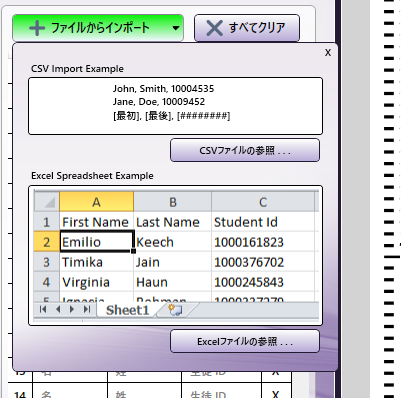Screen dimensions: 401x398
Task: Select column C header
Action: tap(263, 202)
